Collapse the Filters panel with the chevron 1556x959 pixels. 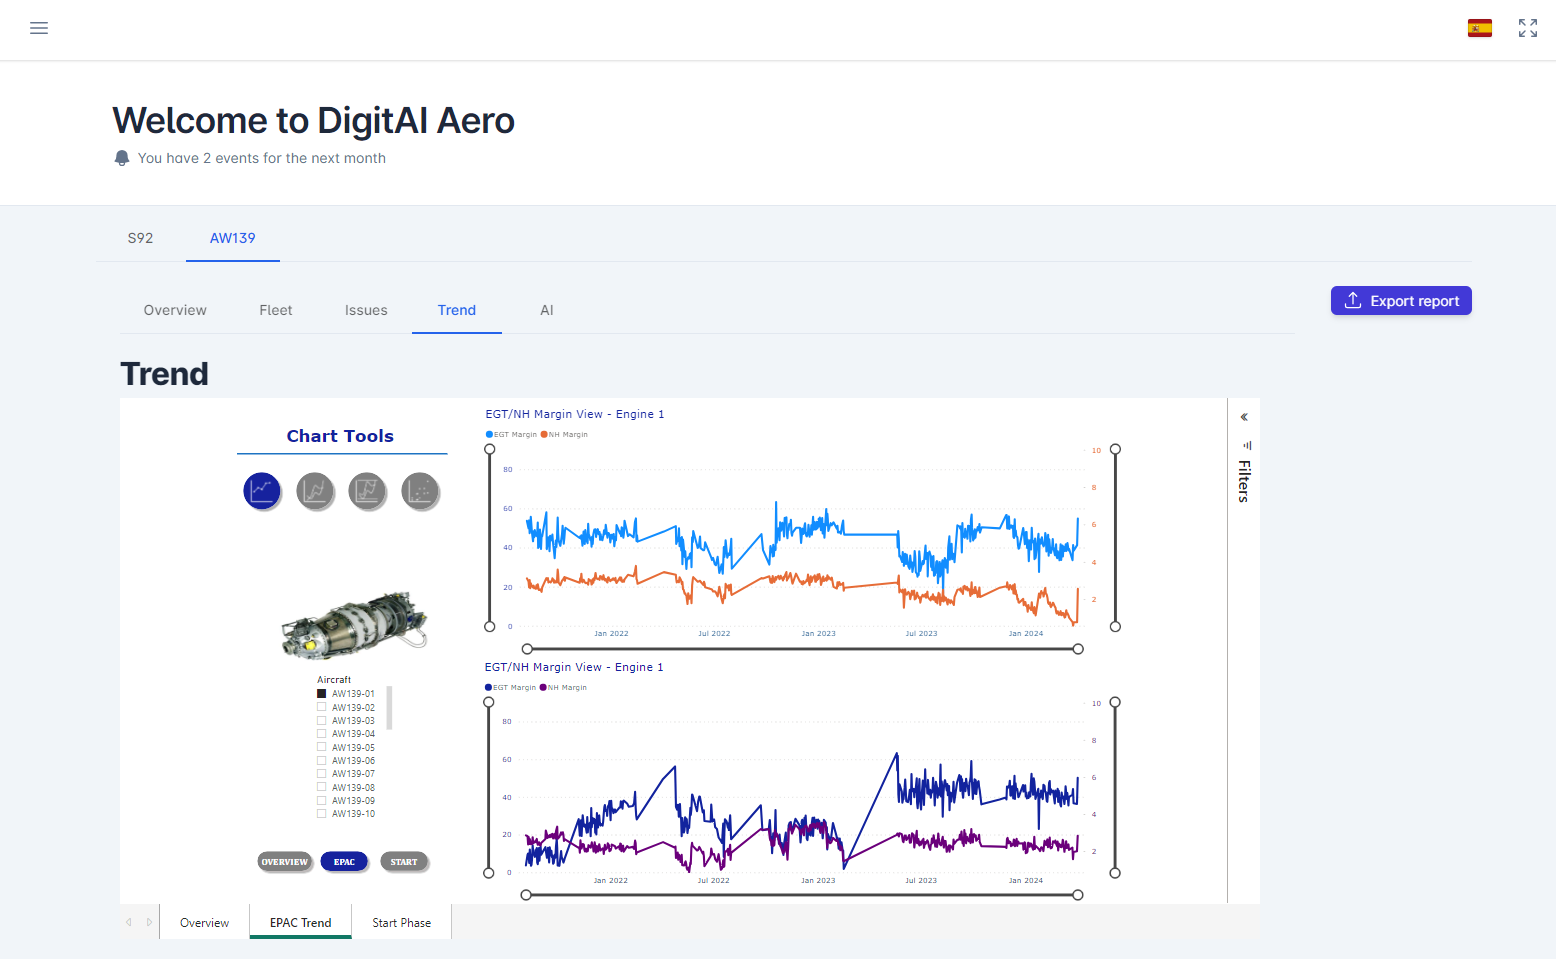[1244, 416]
